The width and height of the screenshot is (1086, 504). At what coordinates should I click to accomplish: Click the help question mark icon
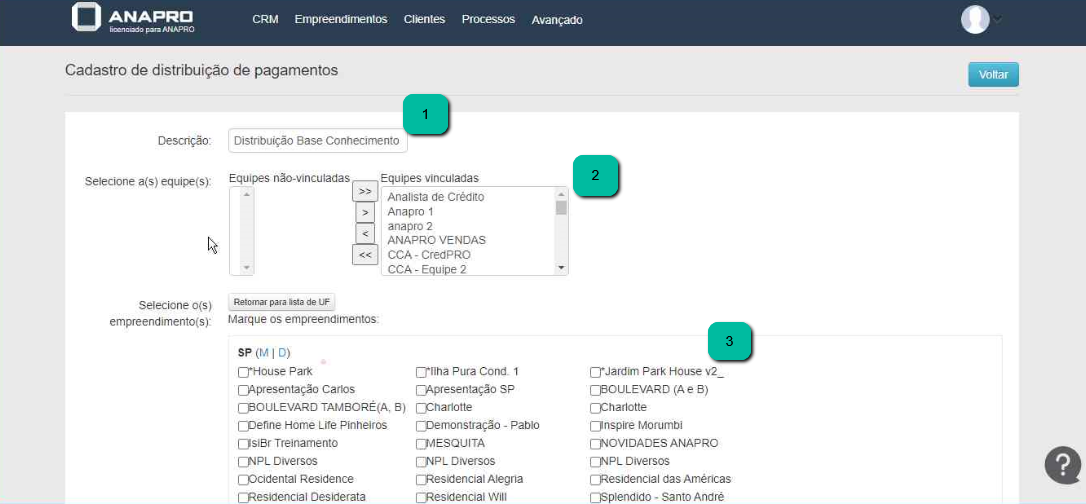1062,465
